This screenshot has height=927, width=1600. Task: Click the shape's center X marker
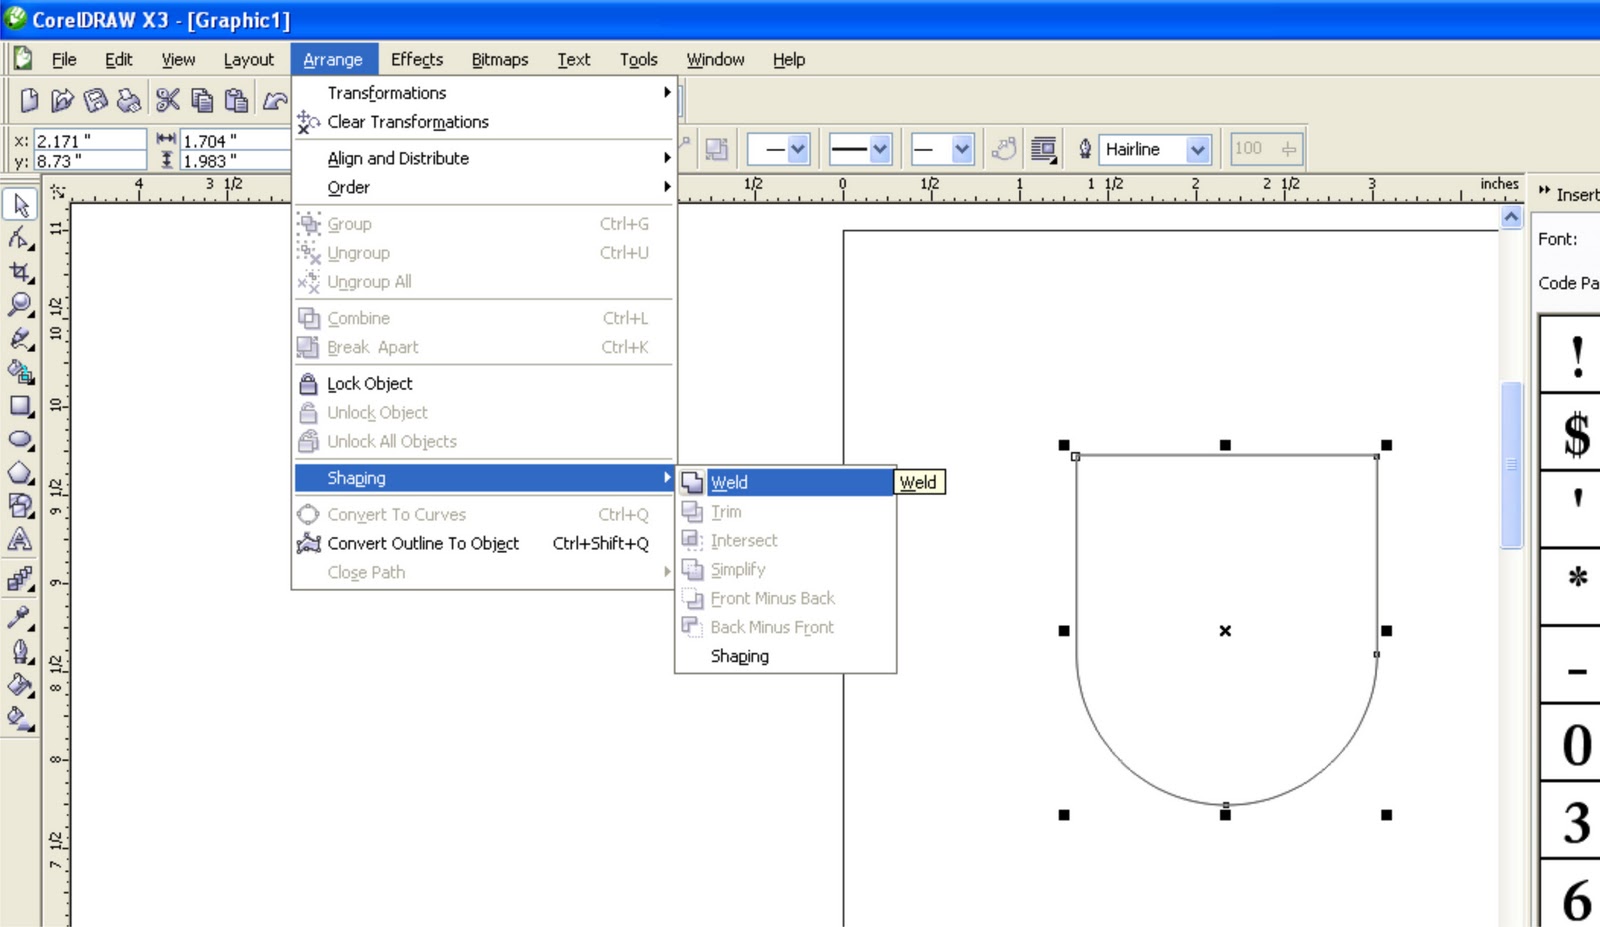pyautogui.click(x=1225, y=631)
